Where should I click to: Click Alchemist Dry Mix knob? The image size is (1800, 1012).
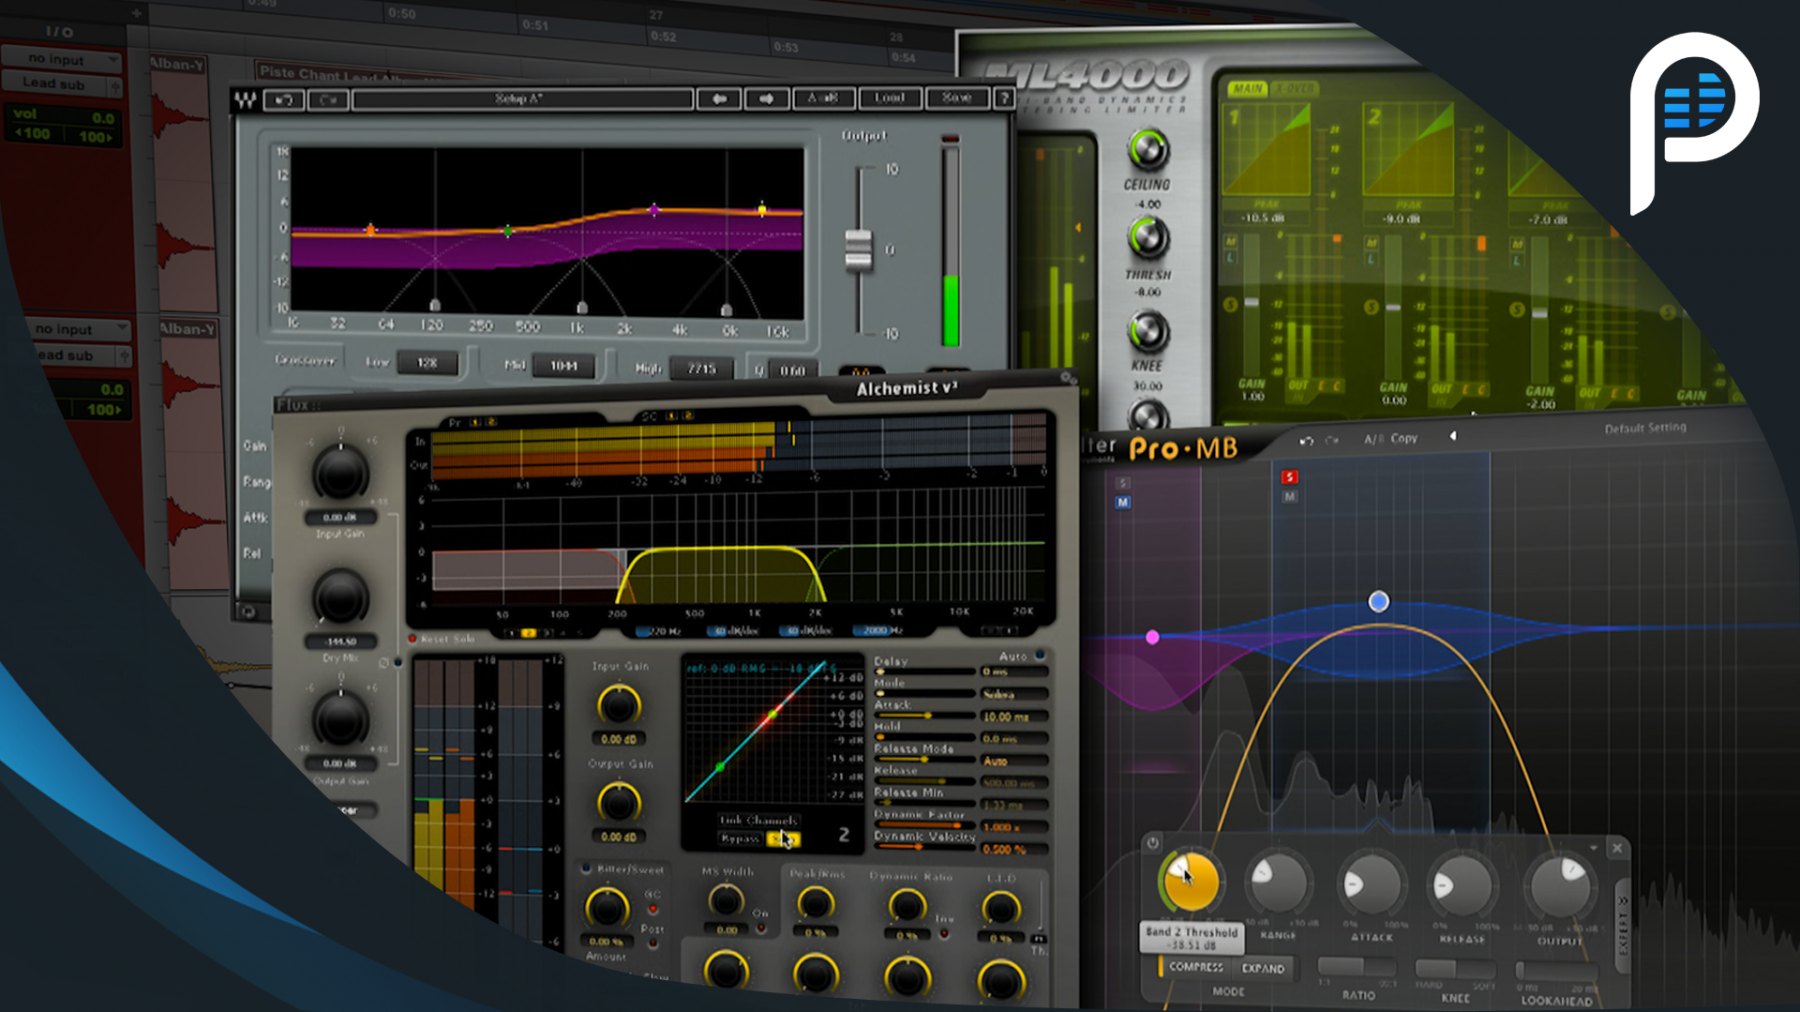(340, 598)
